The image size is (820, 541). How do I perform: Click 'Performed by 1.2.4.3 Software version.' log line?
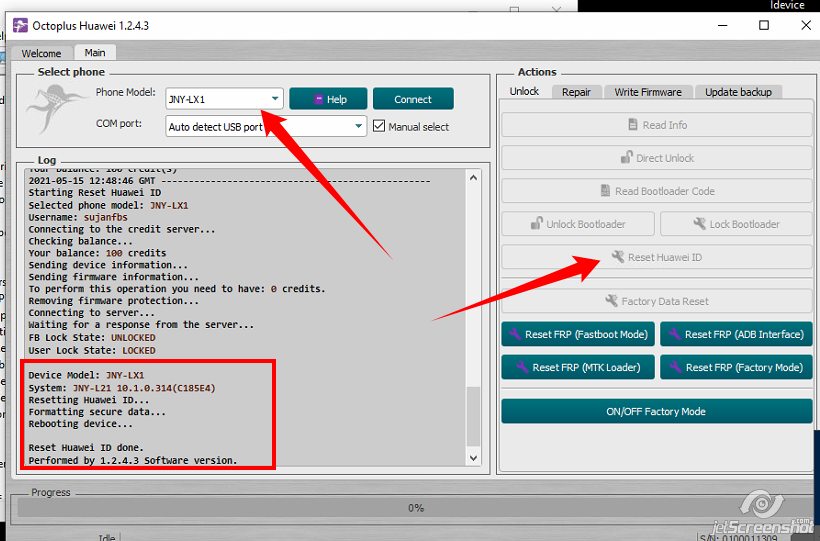click(133, 460)
